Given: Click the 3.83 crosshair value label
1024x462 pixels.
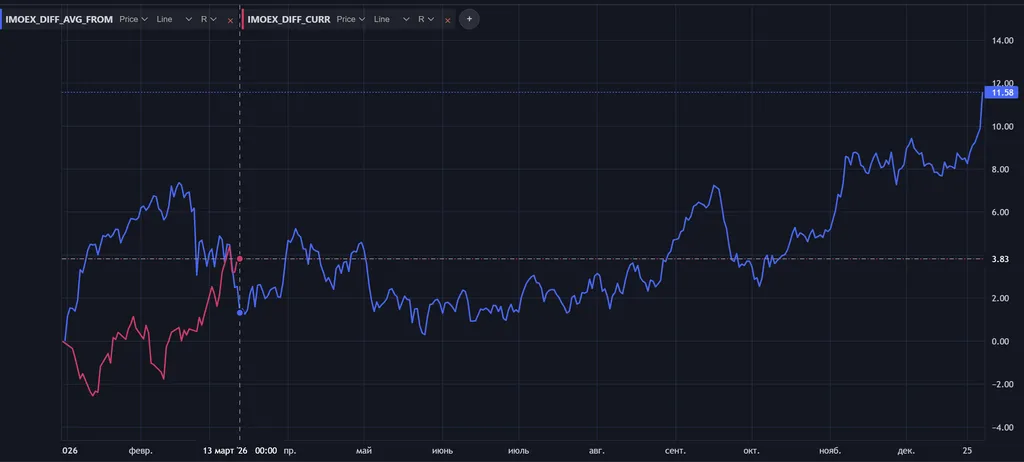Looking at the screenshot, I should point(1001,259).
